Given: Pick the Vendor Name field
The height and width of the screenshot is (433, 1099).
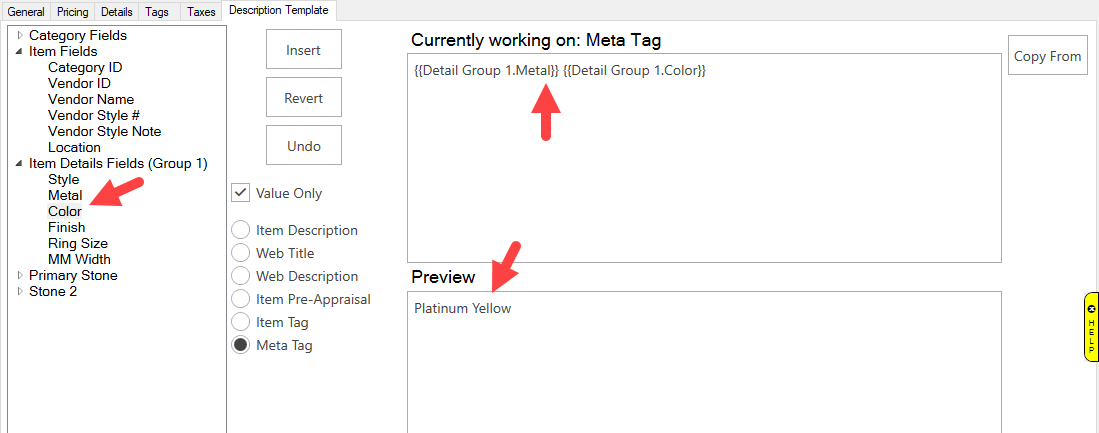Looking at the screenshot, I should [x=91, y=99].
